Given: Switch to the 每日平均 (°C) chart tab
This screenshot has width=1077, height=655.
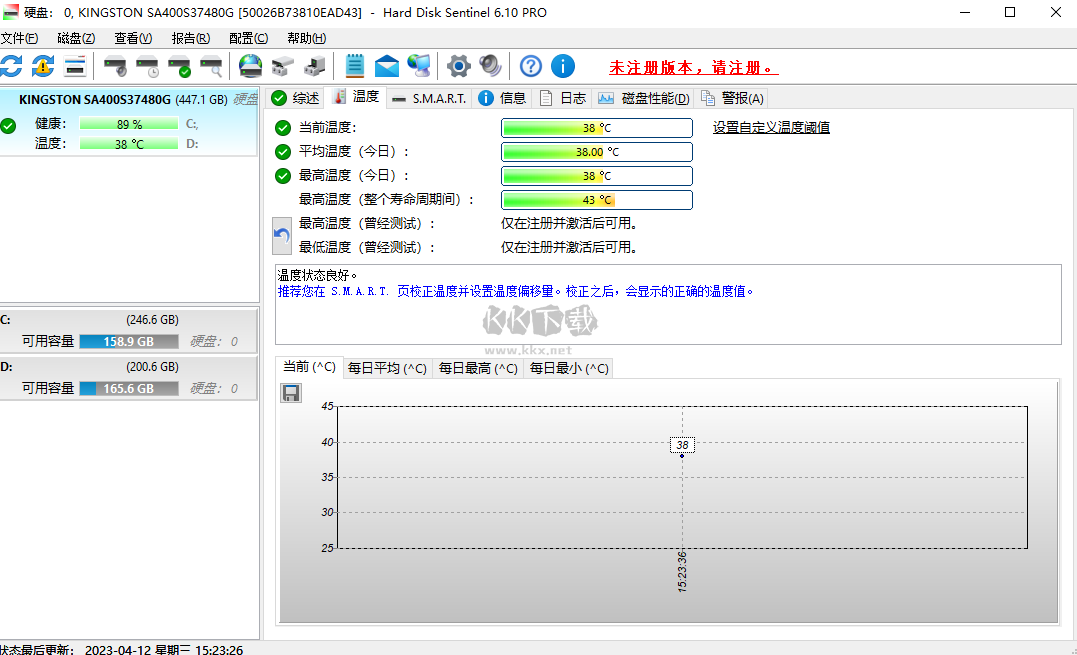Looking at the screenshot, I should click(387, 368).
